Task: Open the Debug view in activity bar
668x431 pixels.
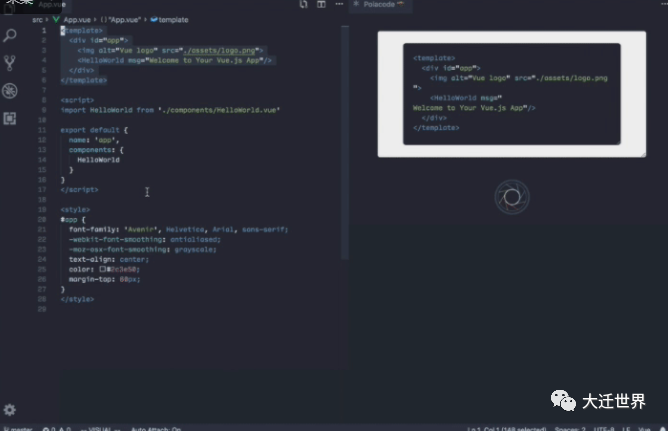Action: point(10,91)
